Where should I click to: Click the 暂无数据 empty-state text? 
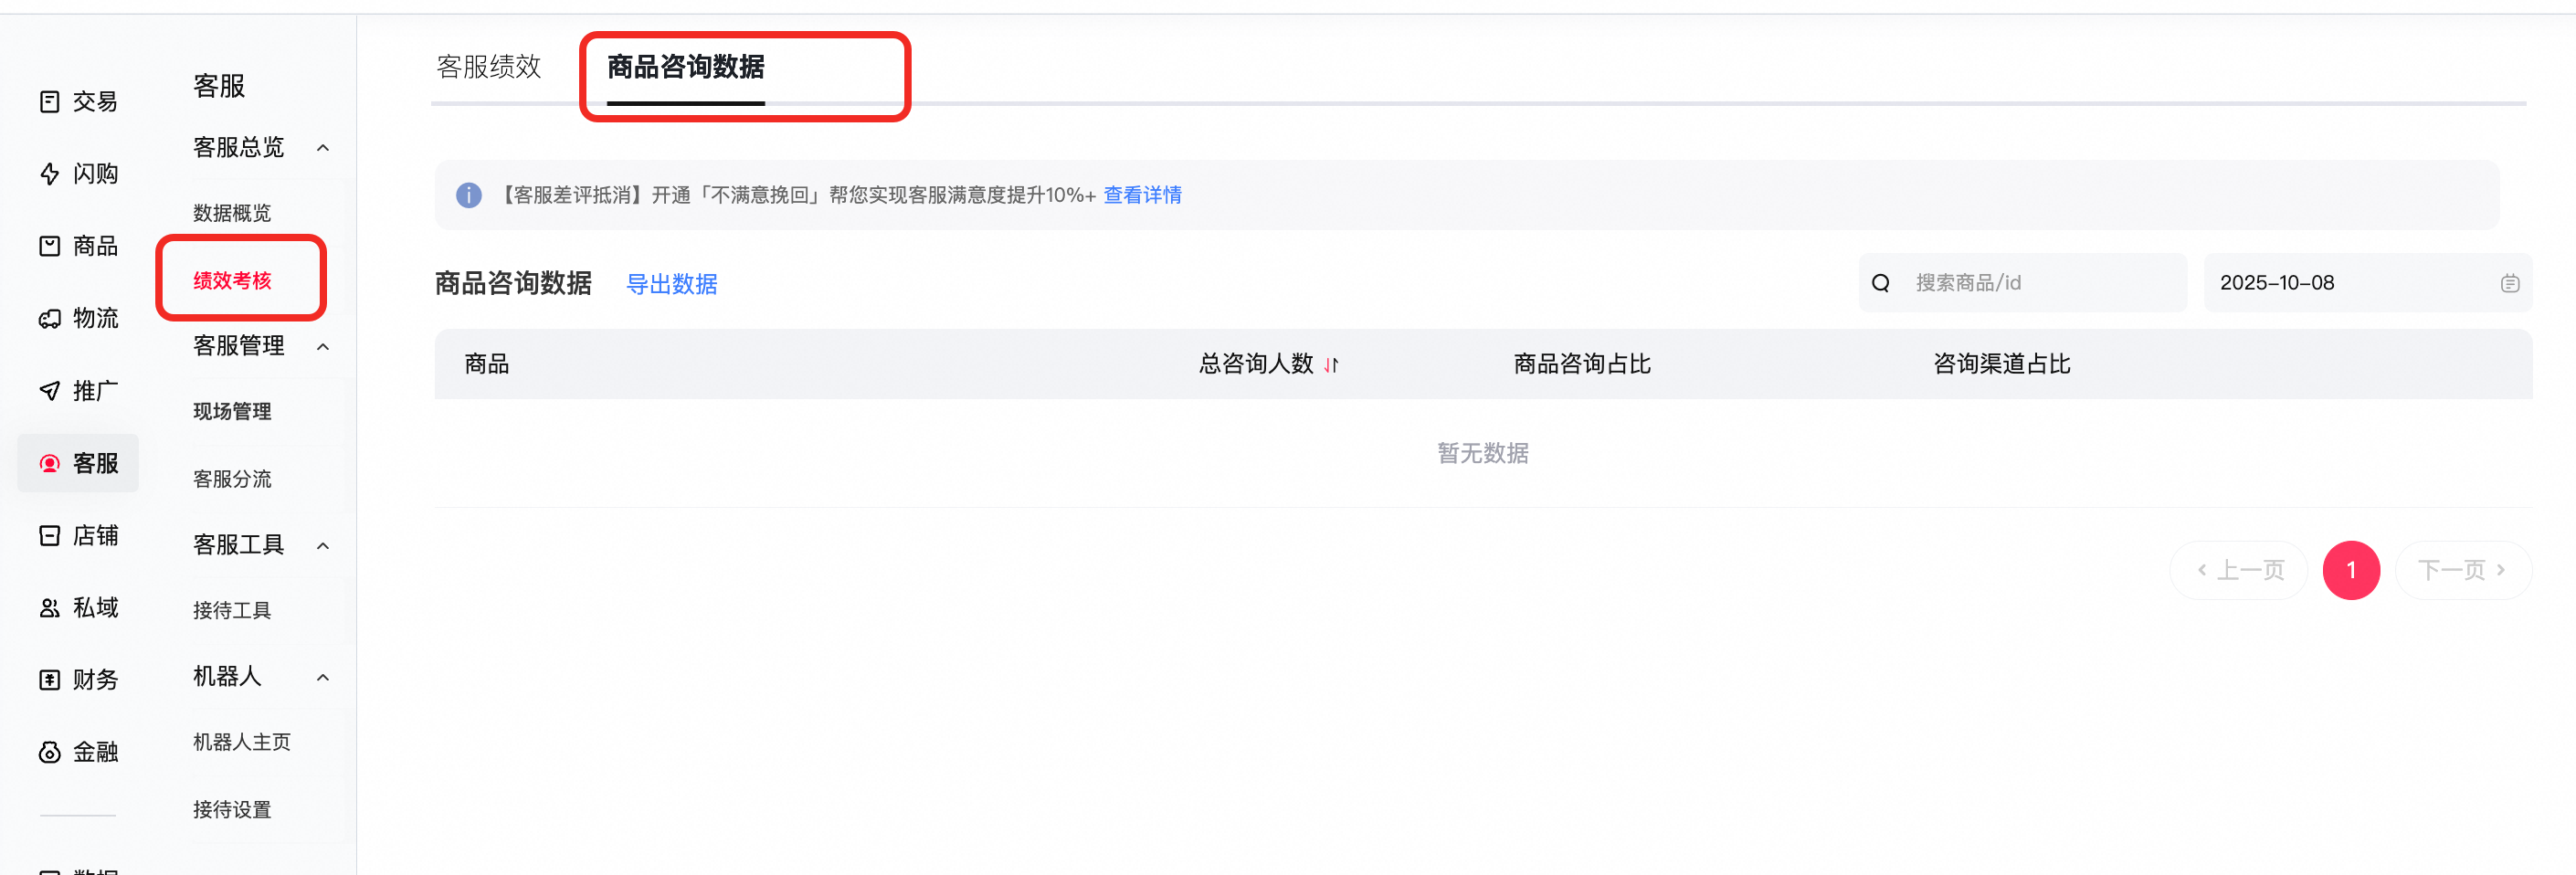(x=1483, y=453)
